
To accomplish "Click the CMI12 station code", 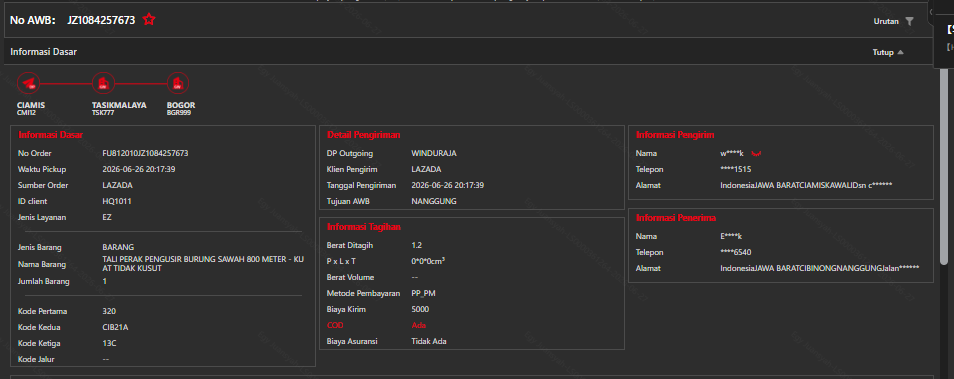I will tap(27, 113).
